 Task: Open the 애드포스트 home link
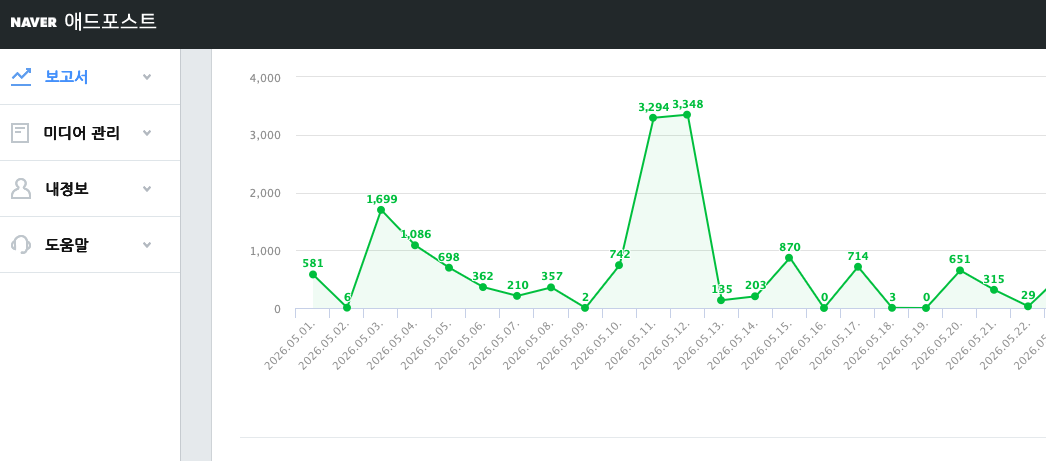click(111, 21)
